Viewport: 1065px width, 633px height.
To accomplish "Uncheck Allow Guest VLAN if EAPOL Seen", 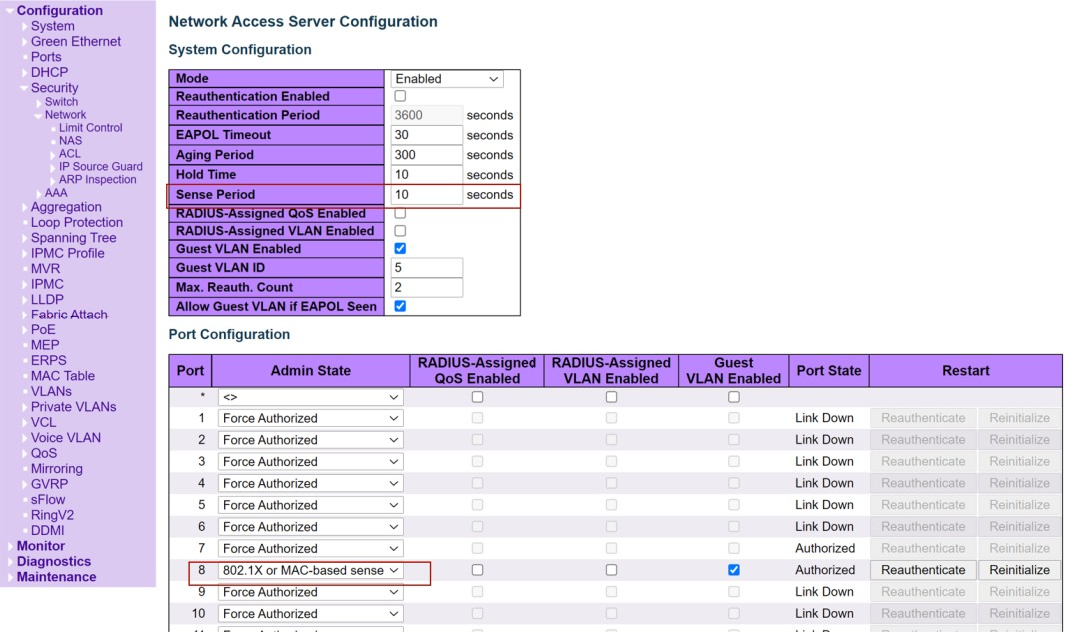I will [398, 306].
